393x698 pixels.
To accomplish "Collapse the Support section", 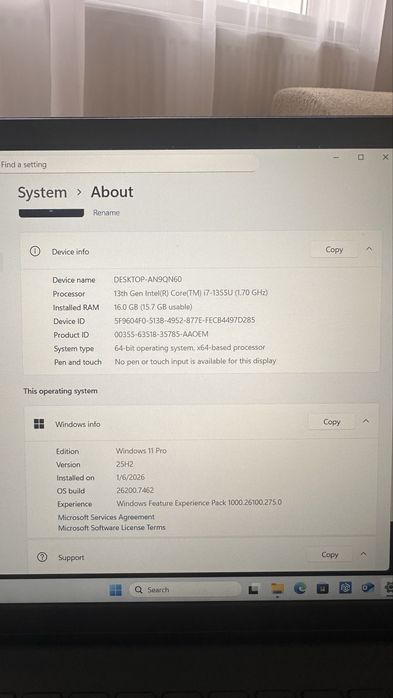I will click(364, 554).
